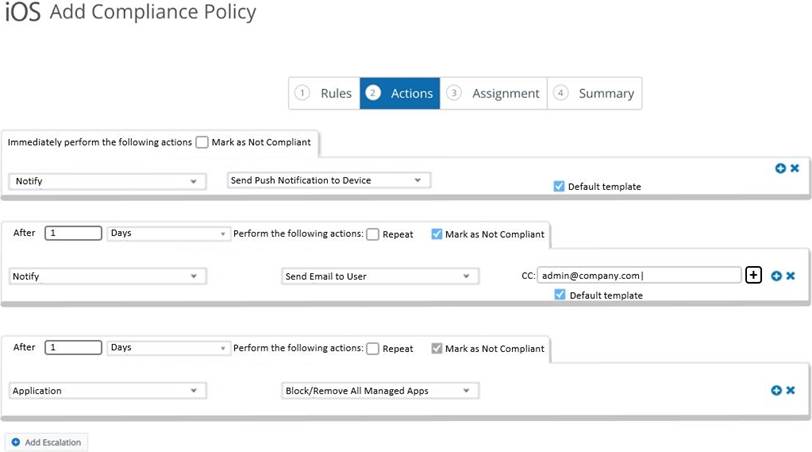Enable Mark as Not Compliant for immediate actions
This screenshot has height=452, width=812.
coord(202,142)
